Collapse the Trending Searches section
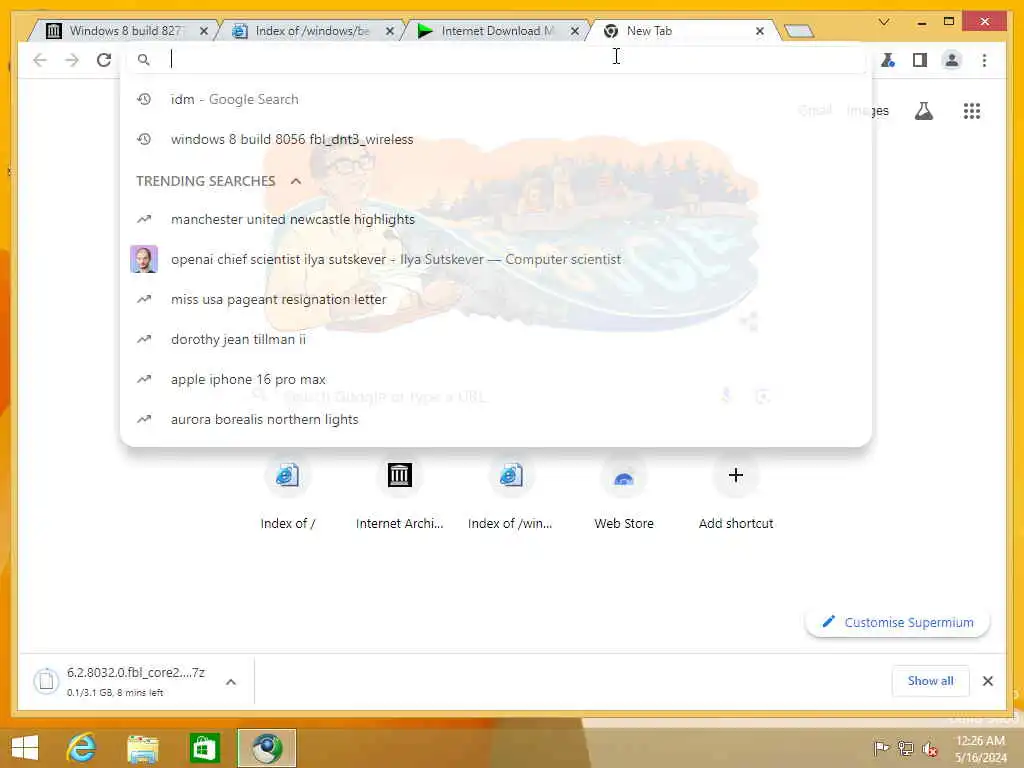 [x=295, y=182]
